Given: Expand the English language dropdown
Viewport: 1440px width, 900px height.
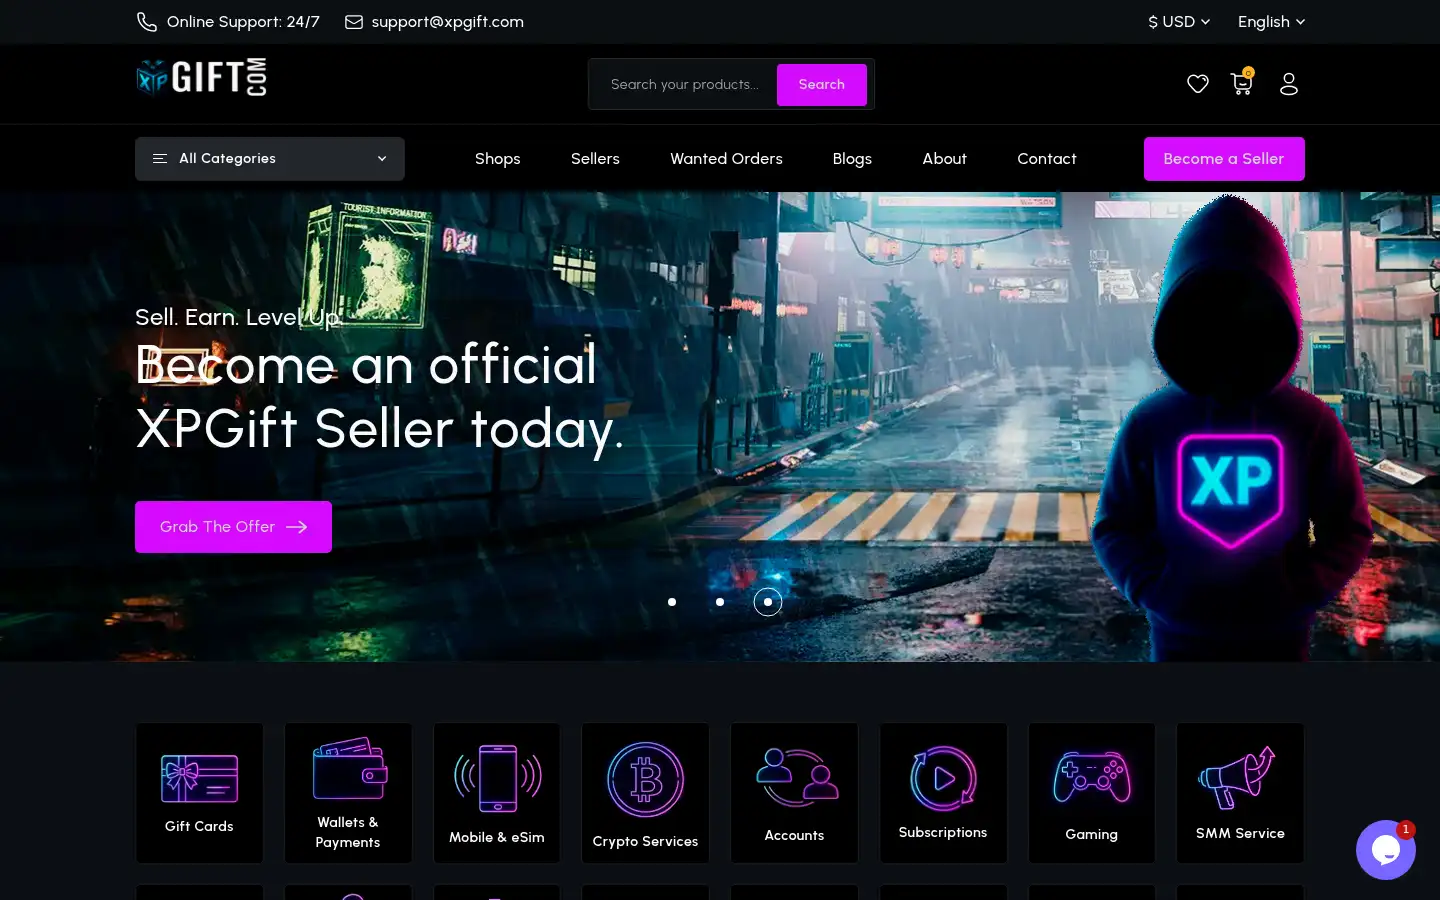Looking at the screenshot, I should tap(1271, 22).
